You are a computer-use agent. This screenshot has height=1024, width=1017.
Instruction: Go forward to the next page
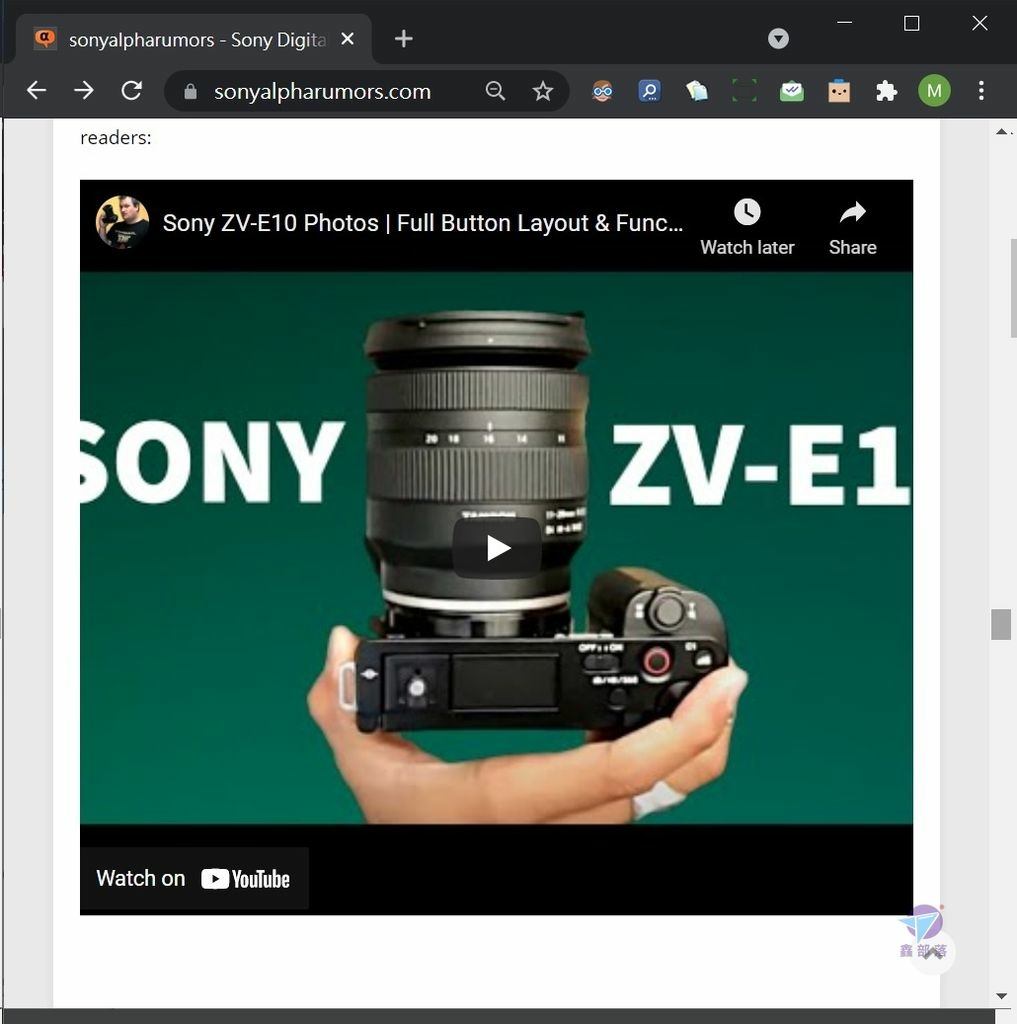click(x=84, y=90)
